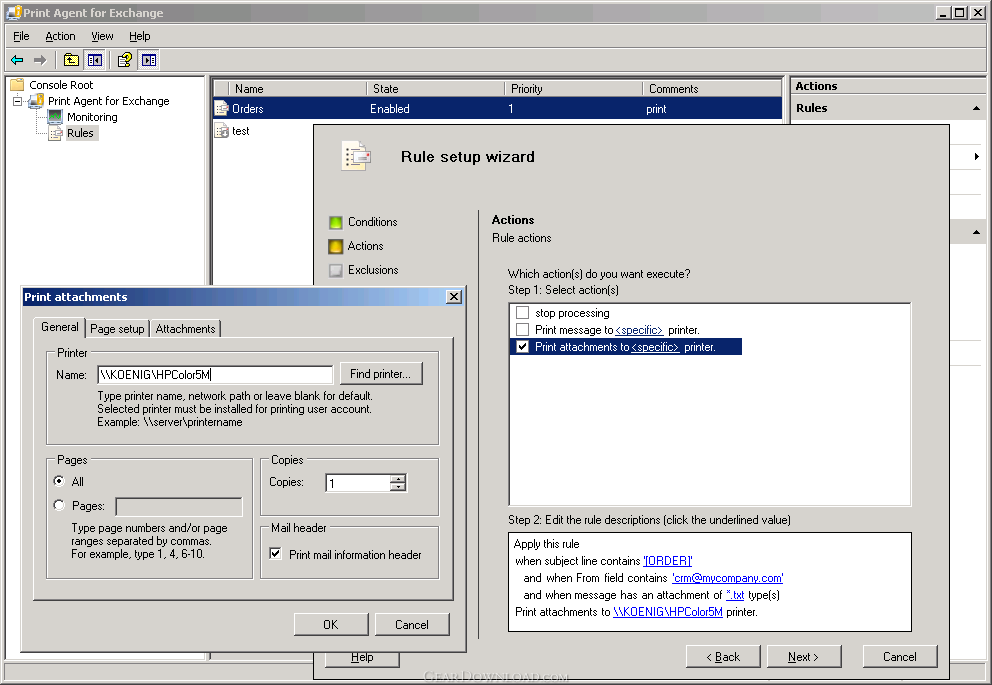The image size is (992, 685).
Task: Check the 'stop processing' checkbox
Action: tap(523, 312)
